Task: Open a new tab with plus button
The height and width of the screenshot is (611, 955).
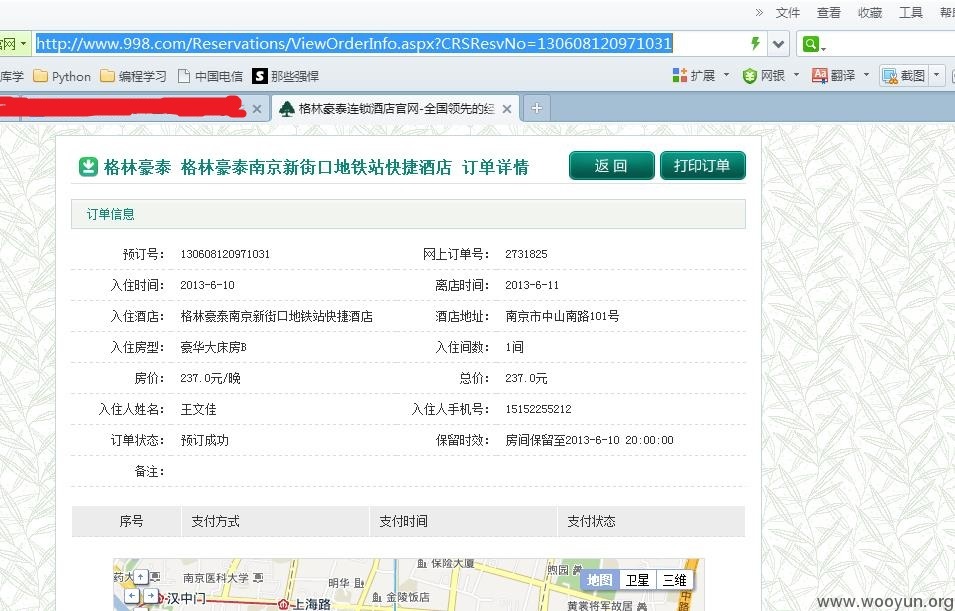Action: tap(537, 108)
